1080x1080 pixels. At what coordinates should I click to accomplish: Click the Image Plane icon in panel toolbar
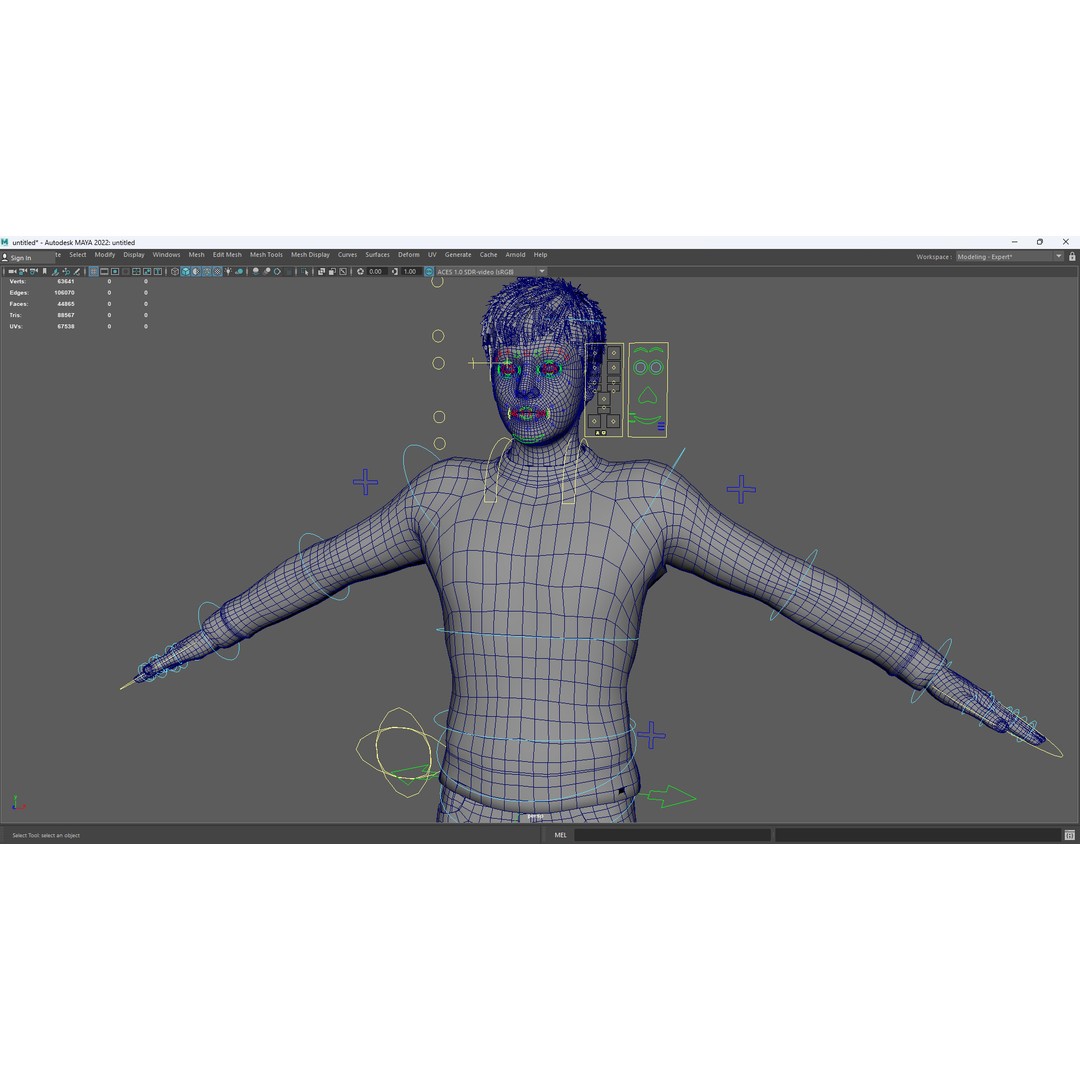56,271
